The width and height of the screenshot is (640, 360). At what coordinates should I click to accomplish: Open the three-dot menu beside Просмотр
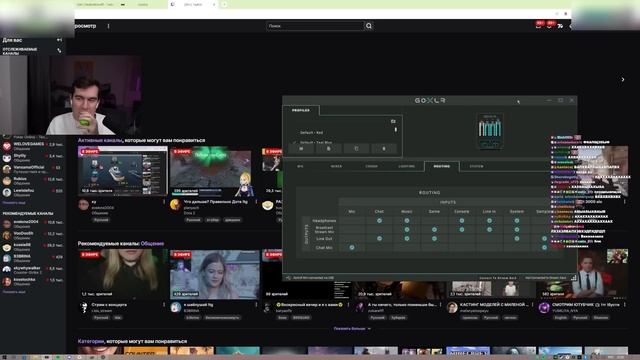(x=108, y=26)
